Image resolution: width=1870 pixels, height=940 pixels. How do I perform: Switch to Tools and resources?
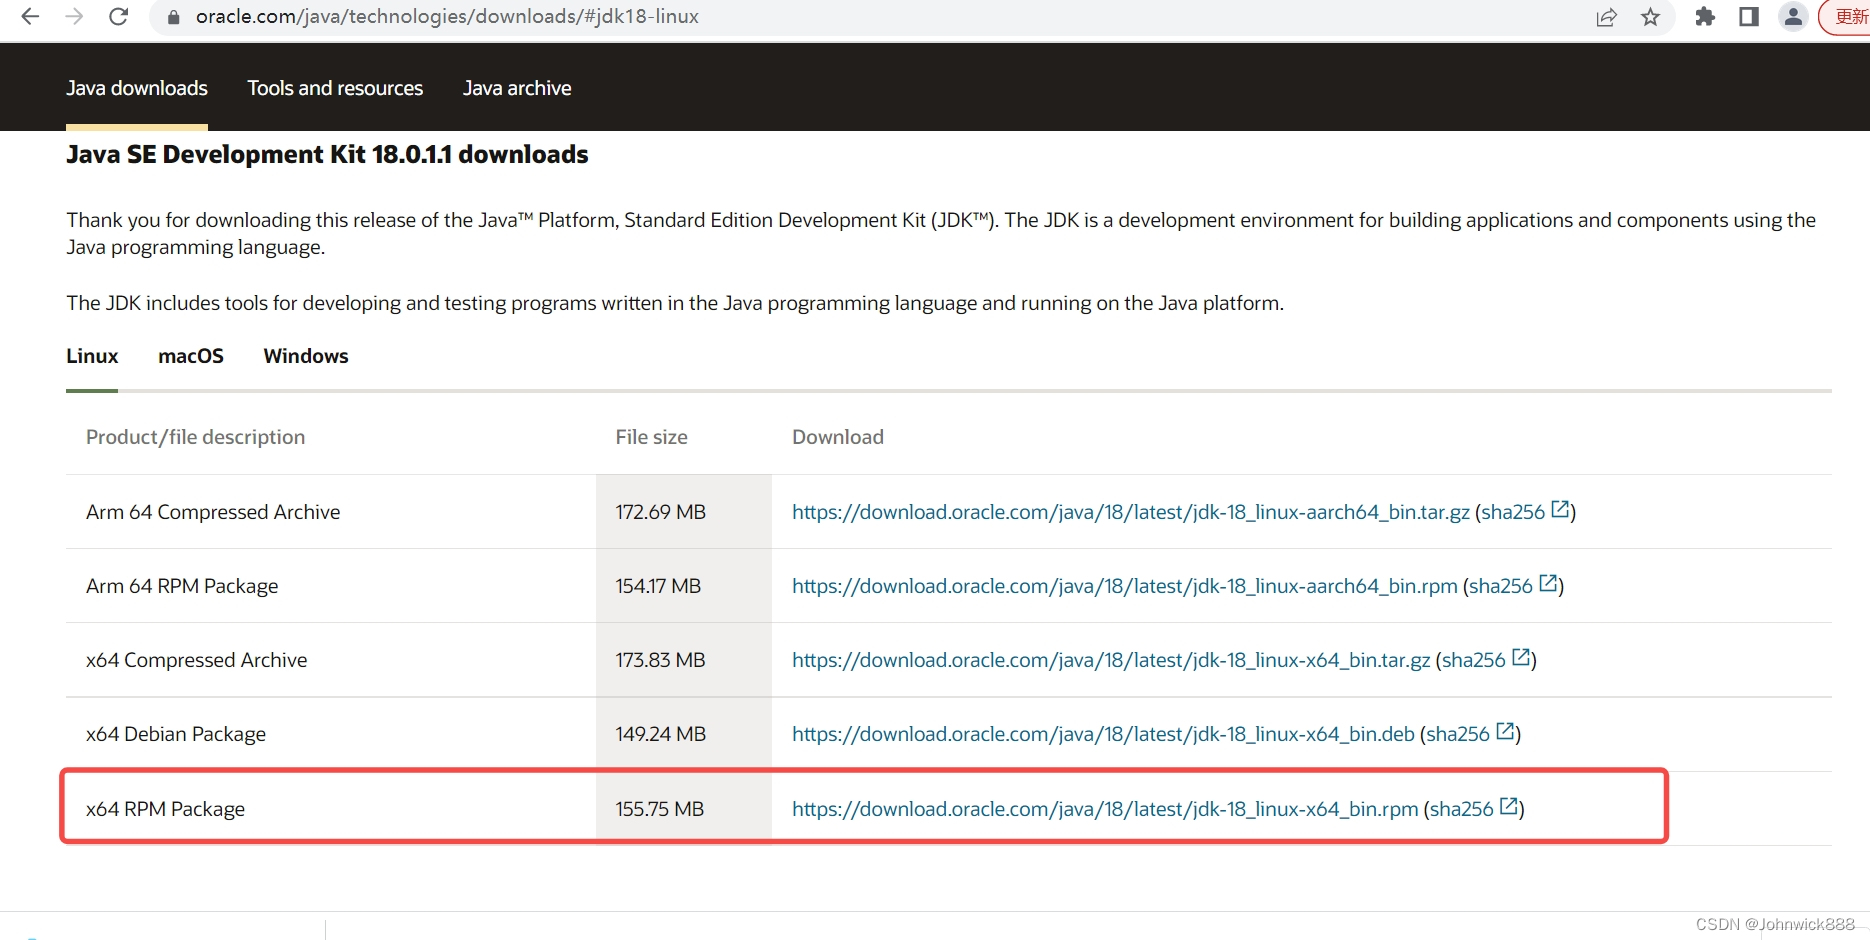[334, 88]
